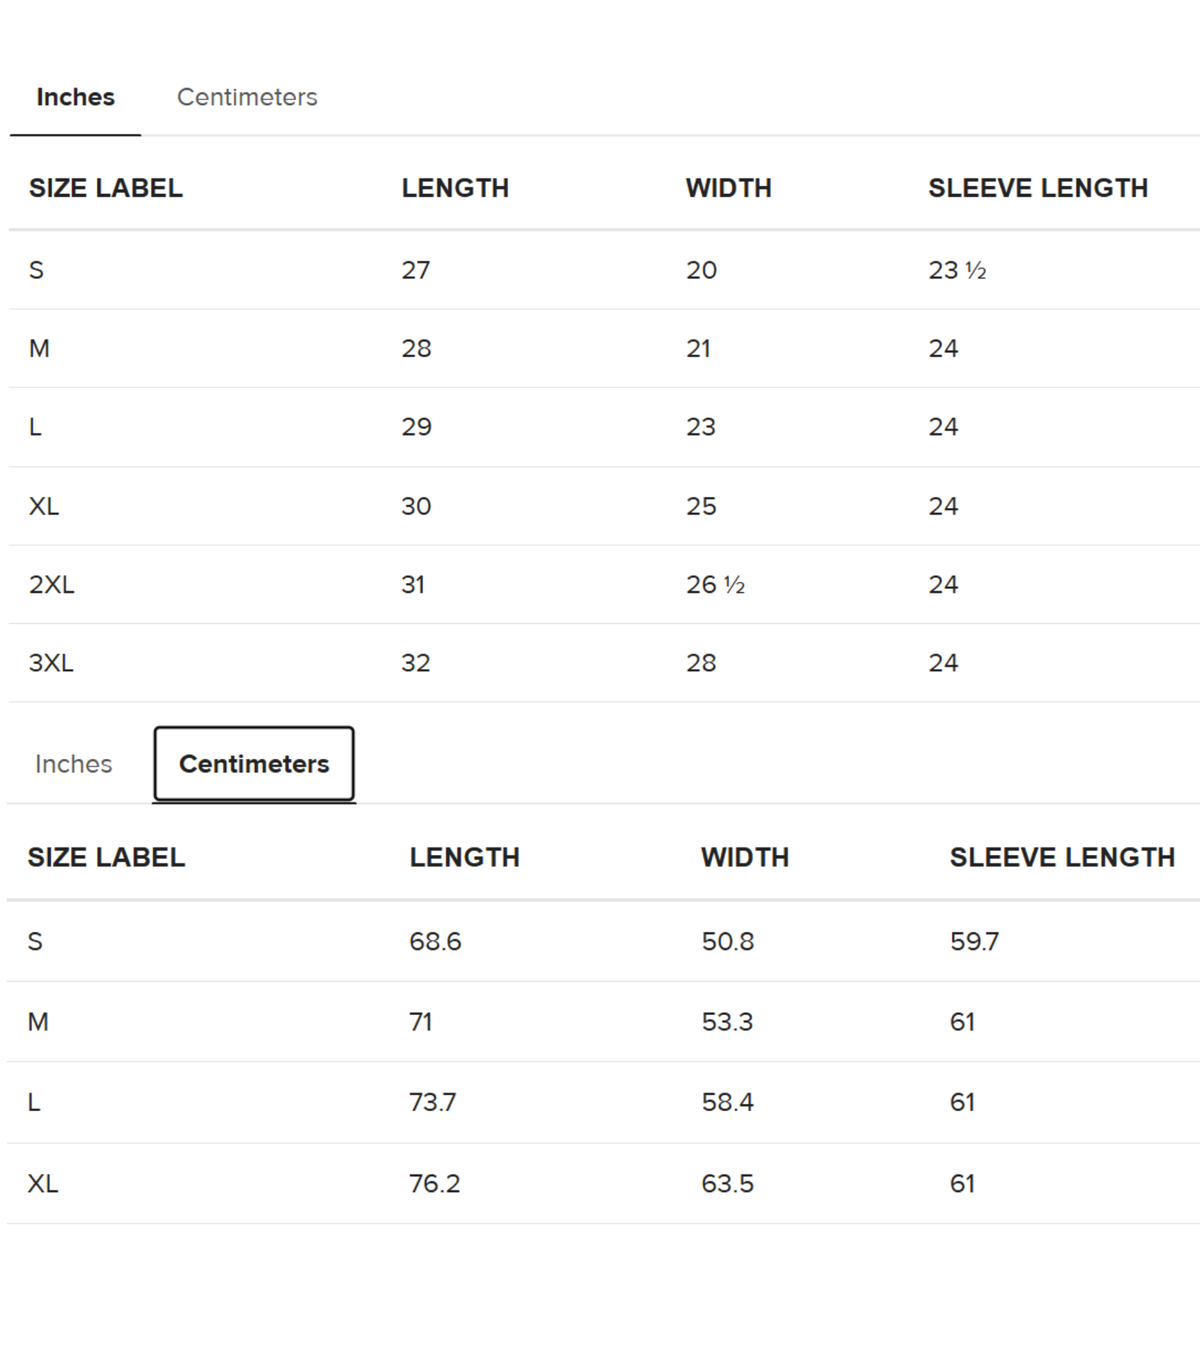Viewport: 1200px width, 1371px height.
Task: Click SIZE LABEL header in inches table
Action: (106, 188)
